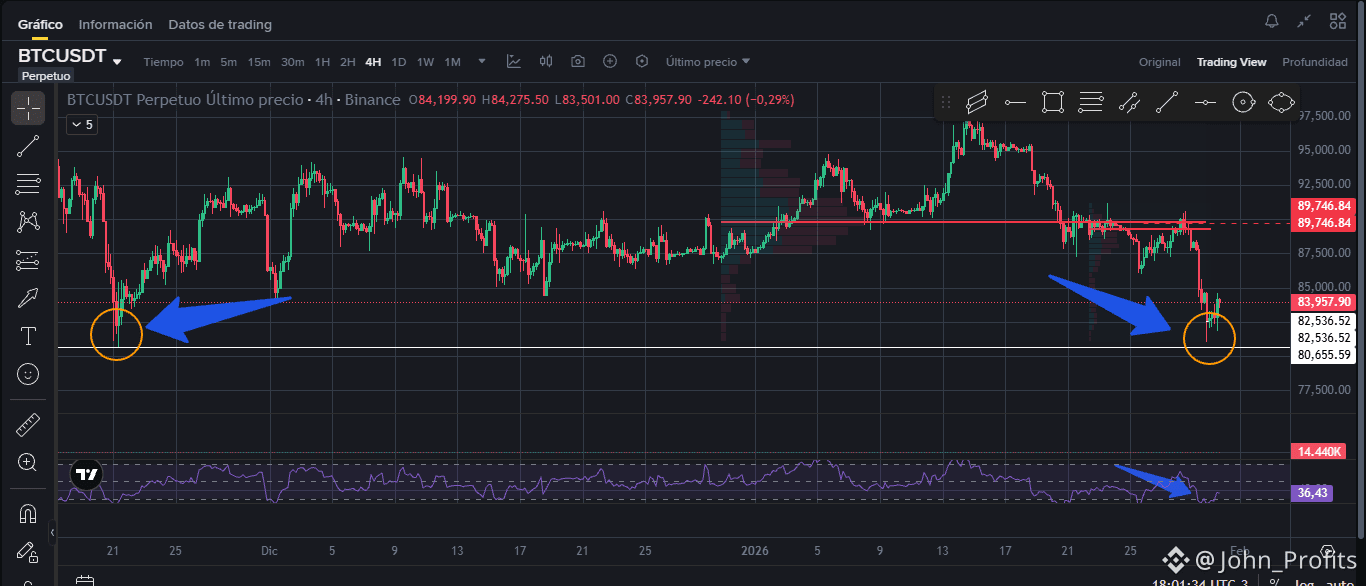1366x586 pixels.
Task: Switch to the Gráfico tab
Action: [x=40, y=24]
